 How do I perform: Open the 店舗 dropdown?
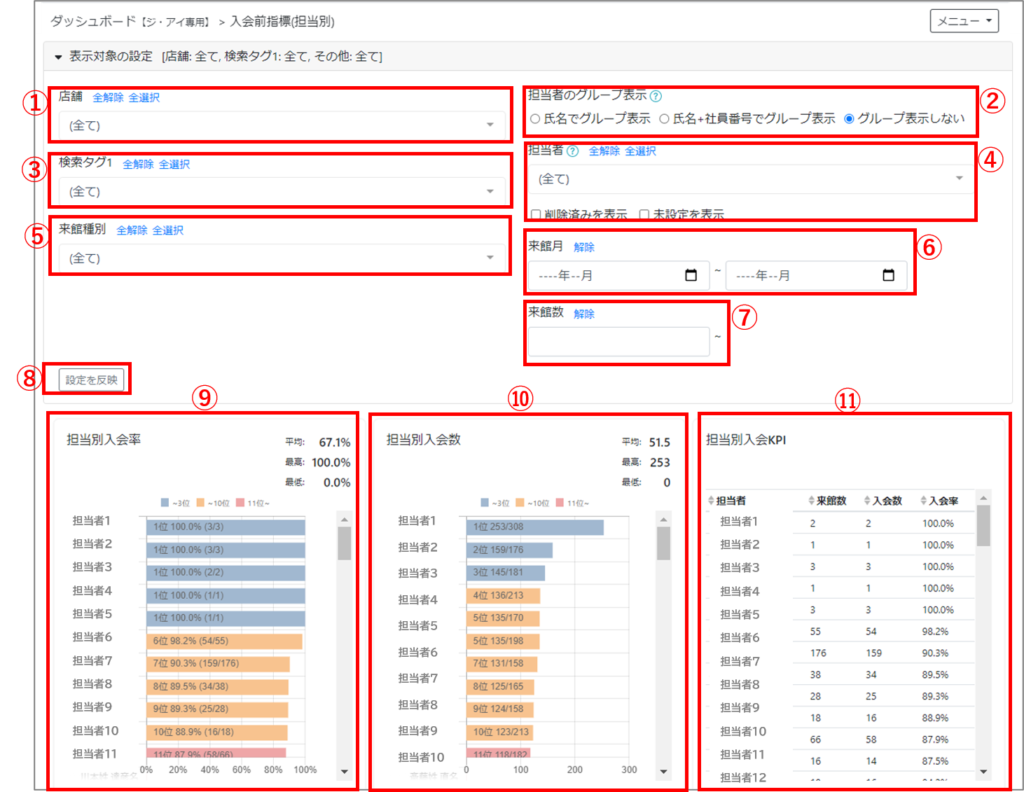point(280,125)
